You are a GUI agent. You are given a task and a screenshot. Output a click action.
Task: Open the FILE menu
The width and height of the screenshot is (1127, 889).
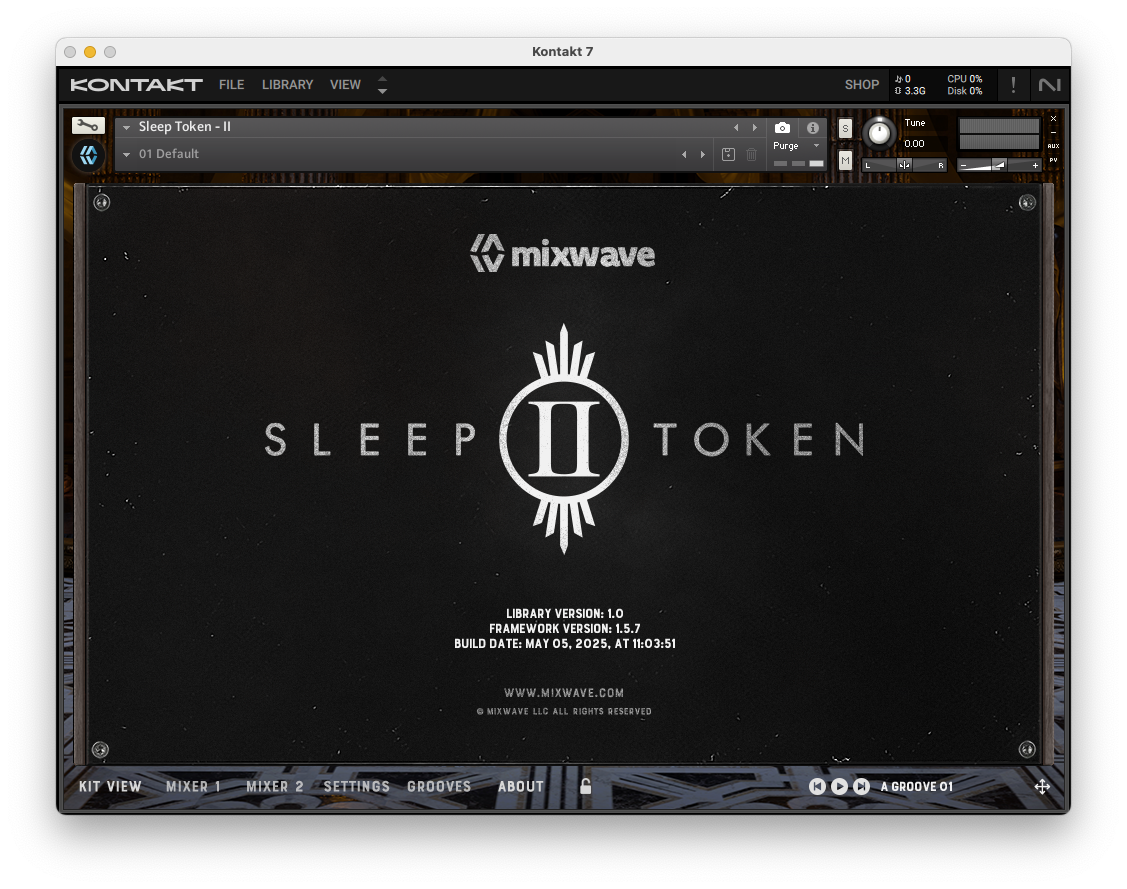[231, 85]
